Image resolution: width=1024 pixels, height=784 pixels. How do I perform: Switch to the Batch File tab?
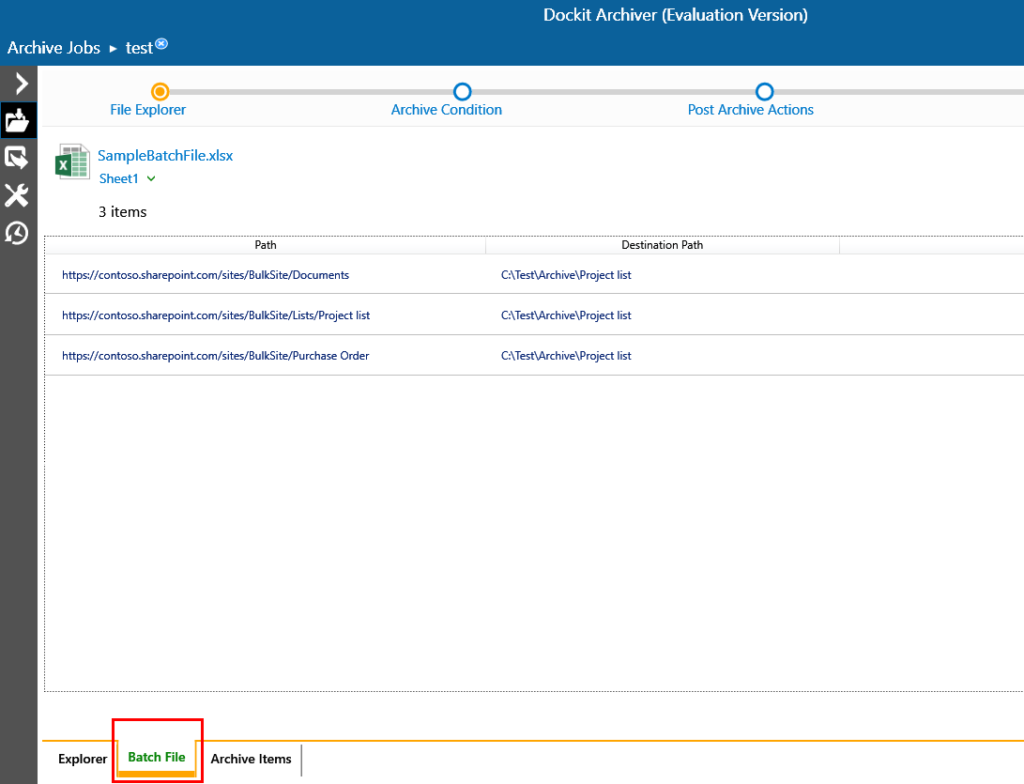[x=157, y=757]
